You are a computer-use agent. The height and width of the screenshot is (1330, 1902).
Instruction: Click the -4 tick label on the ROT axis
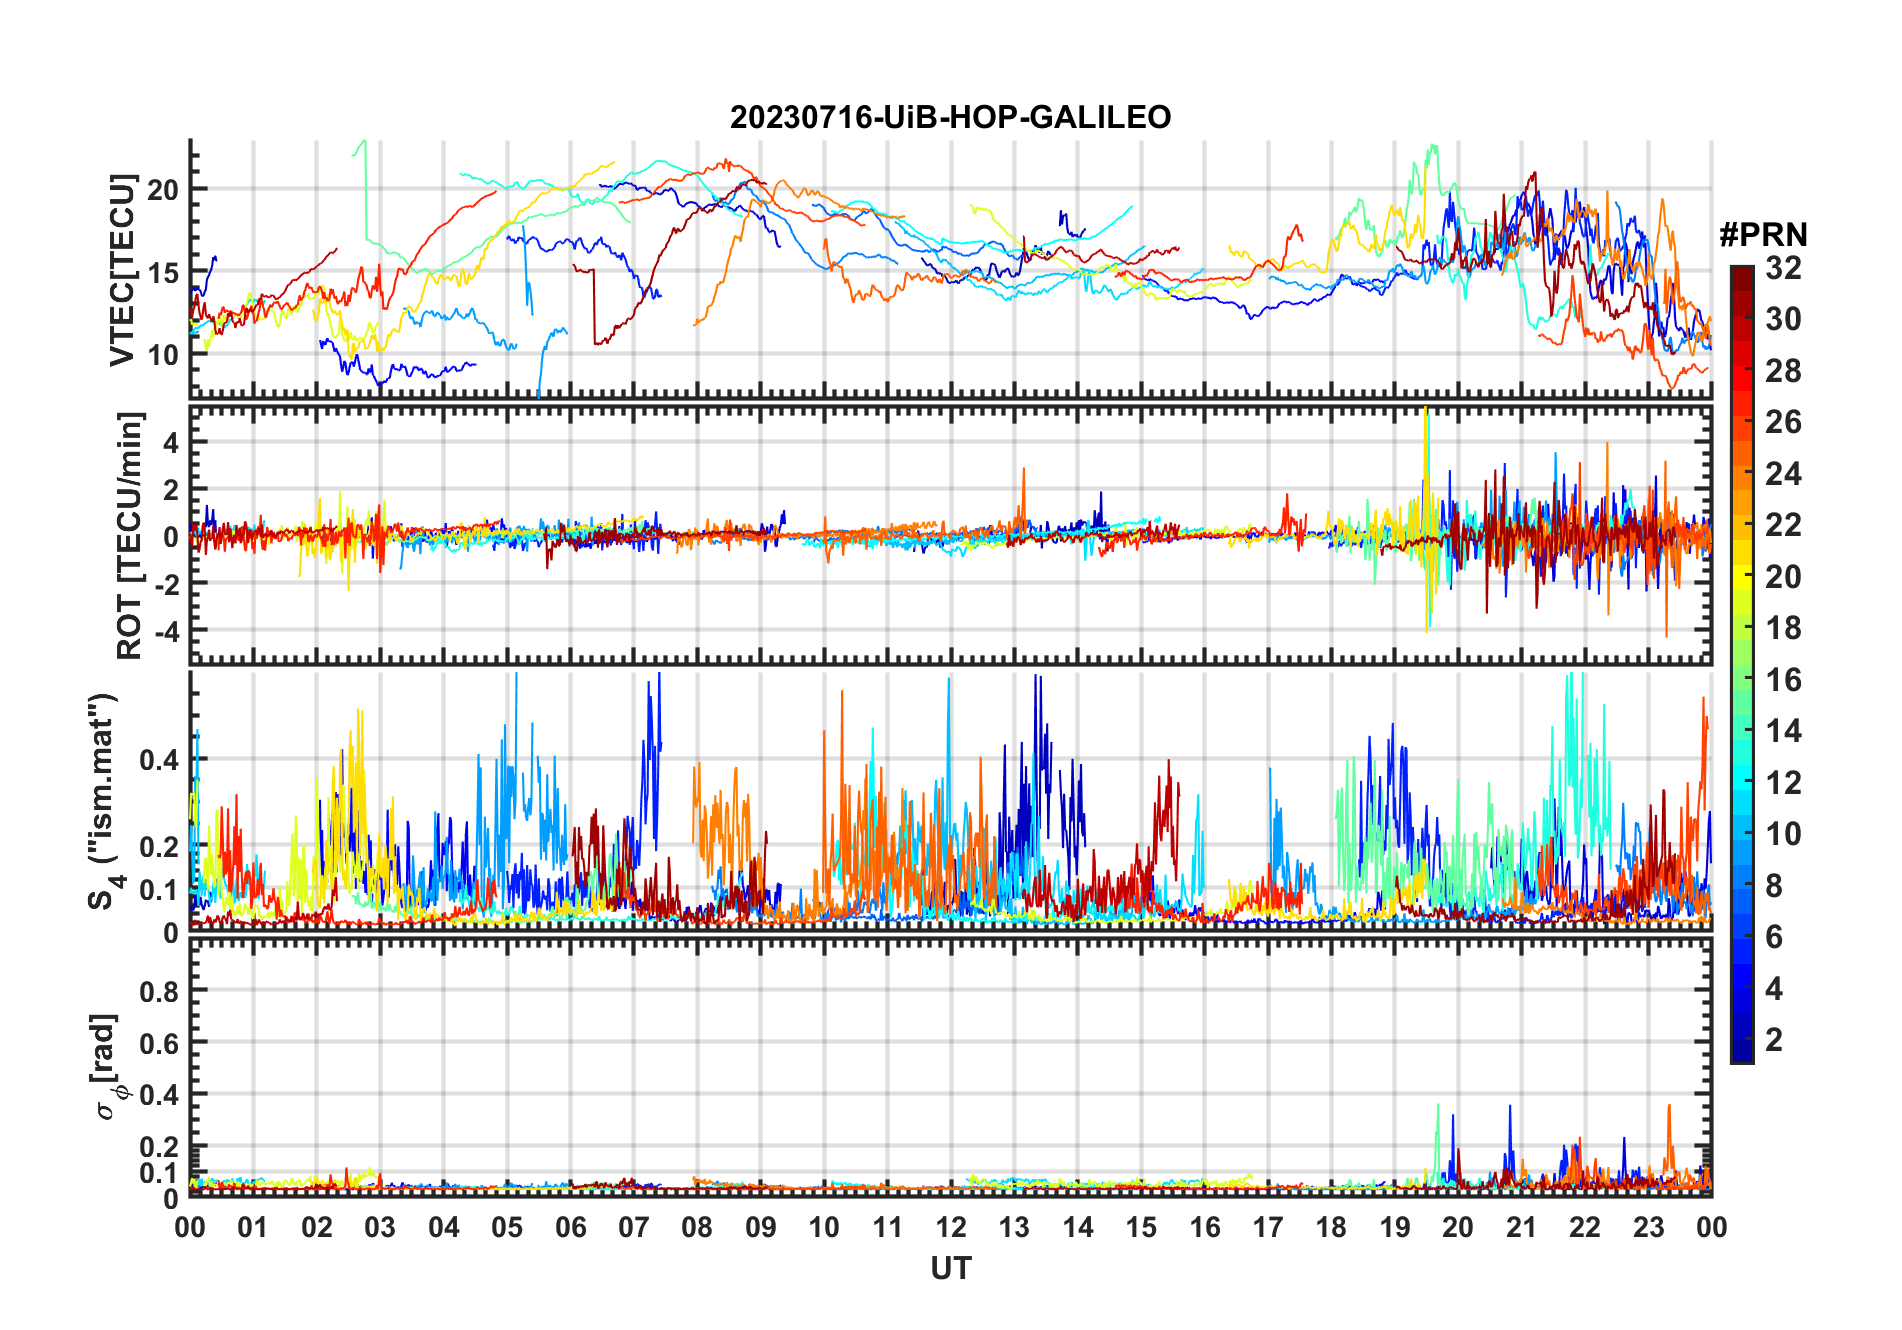tap(164, 631)
